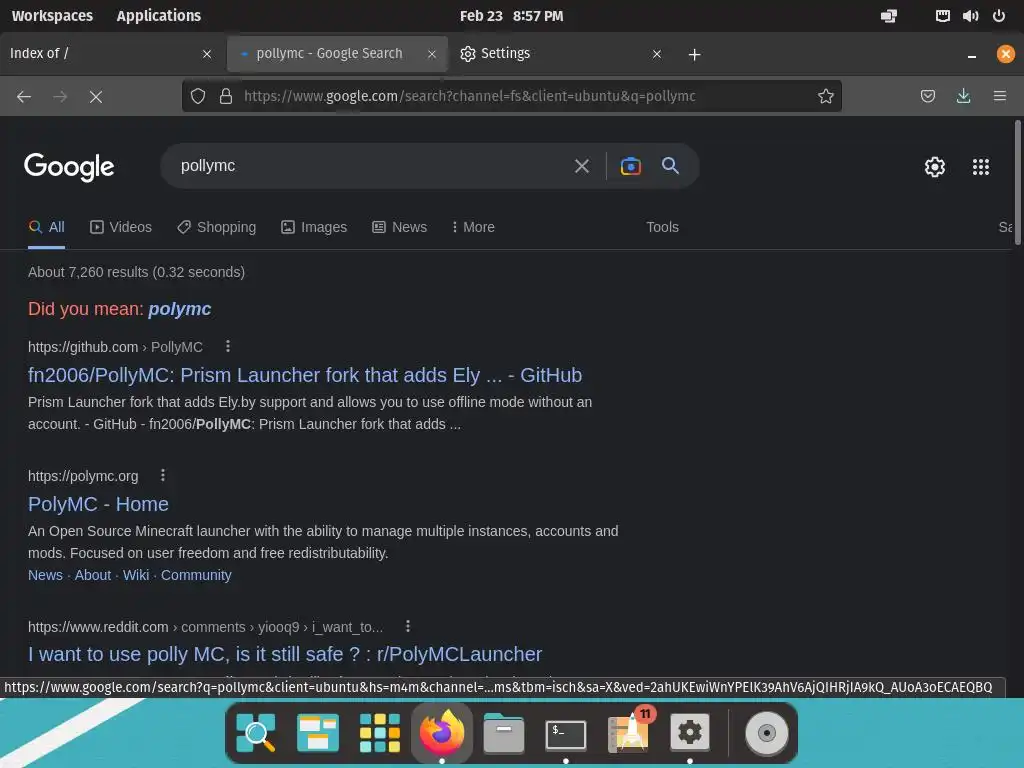This screenshot has height=768, width=1024.
Task: Open options for github.com result
Action: pos(227,346)
